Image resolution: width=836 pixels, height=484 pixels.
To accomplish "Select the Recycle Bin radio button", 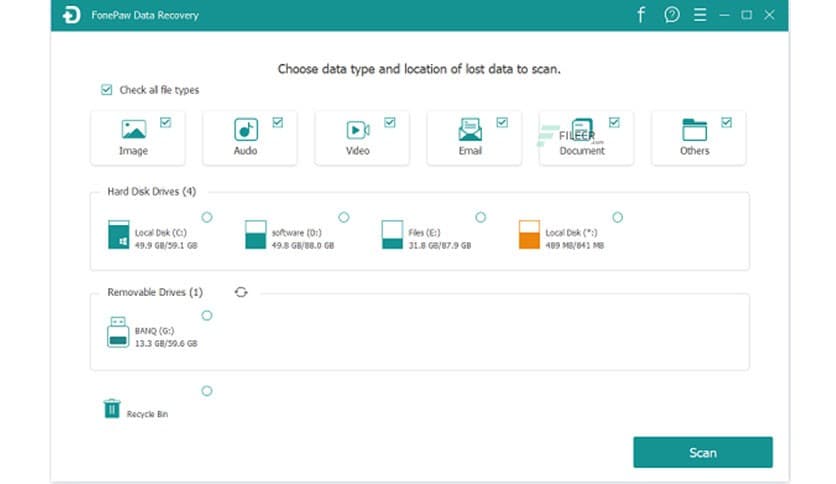I will pos(207,391).
